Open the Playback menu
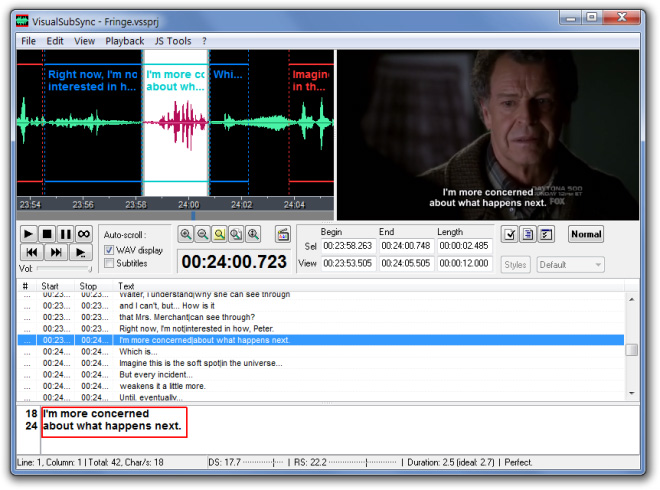 click(125, 41)
